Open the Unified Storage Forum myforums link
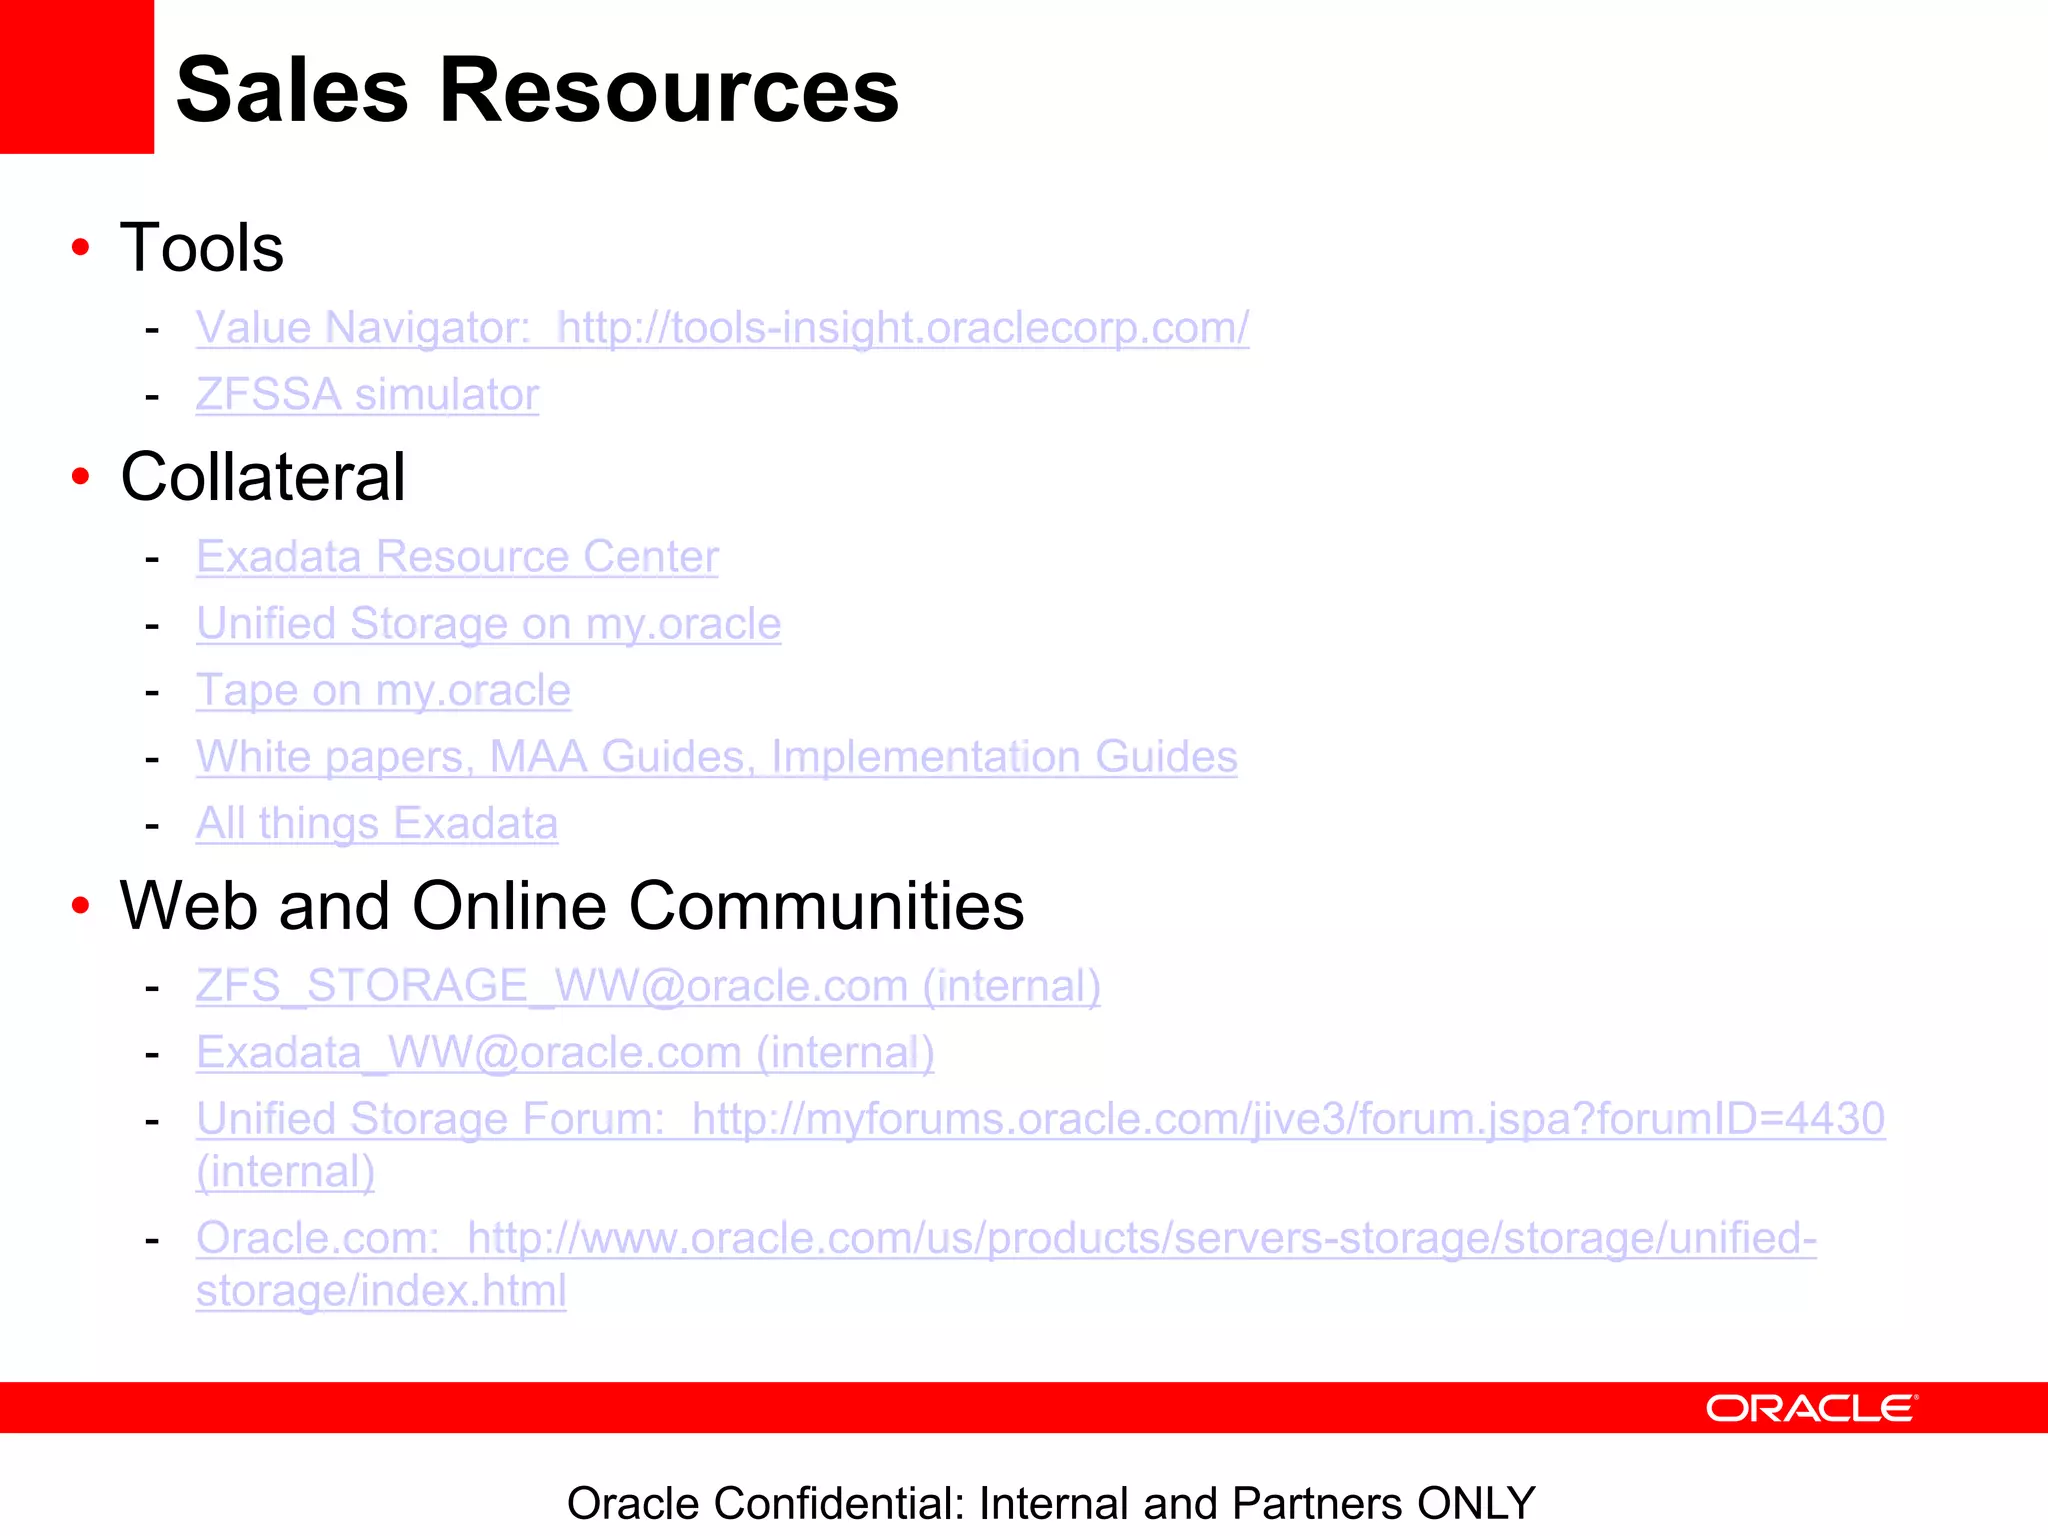 [1040, 1145]
